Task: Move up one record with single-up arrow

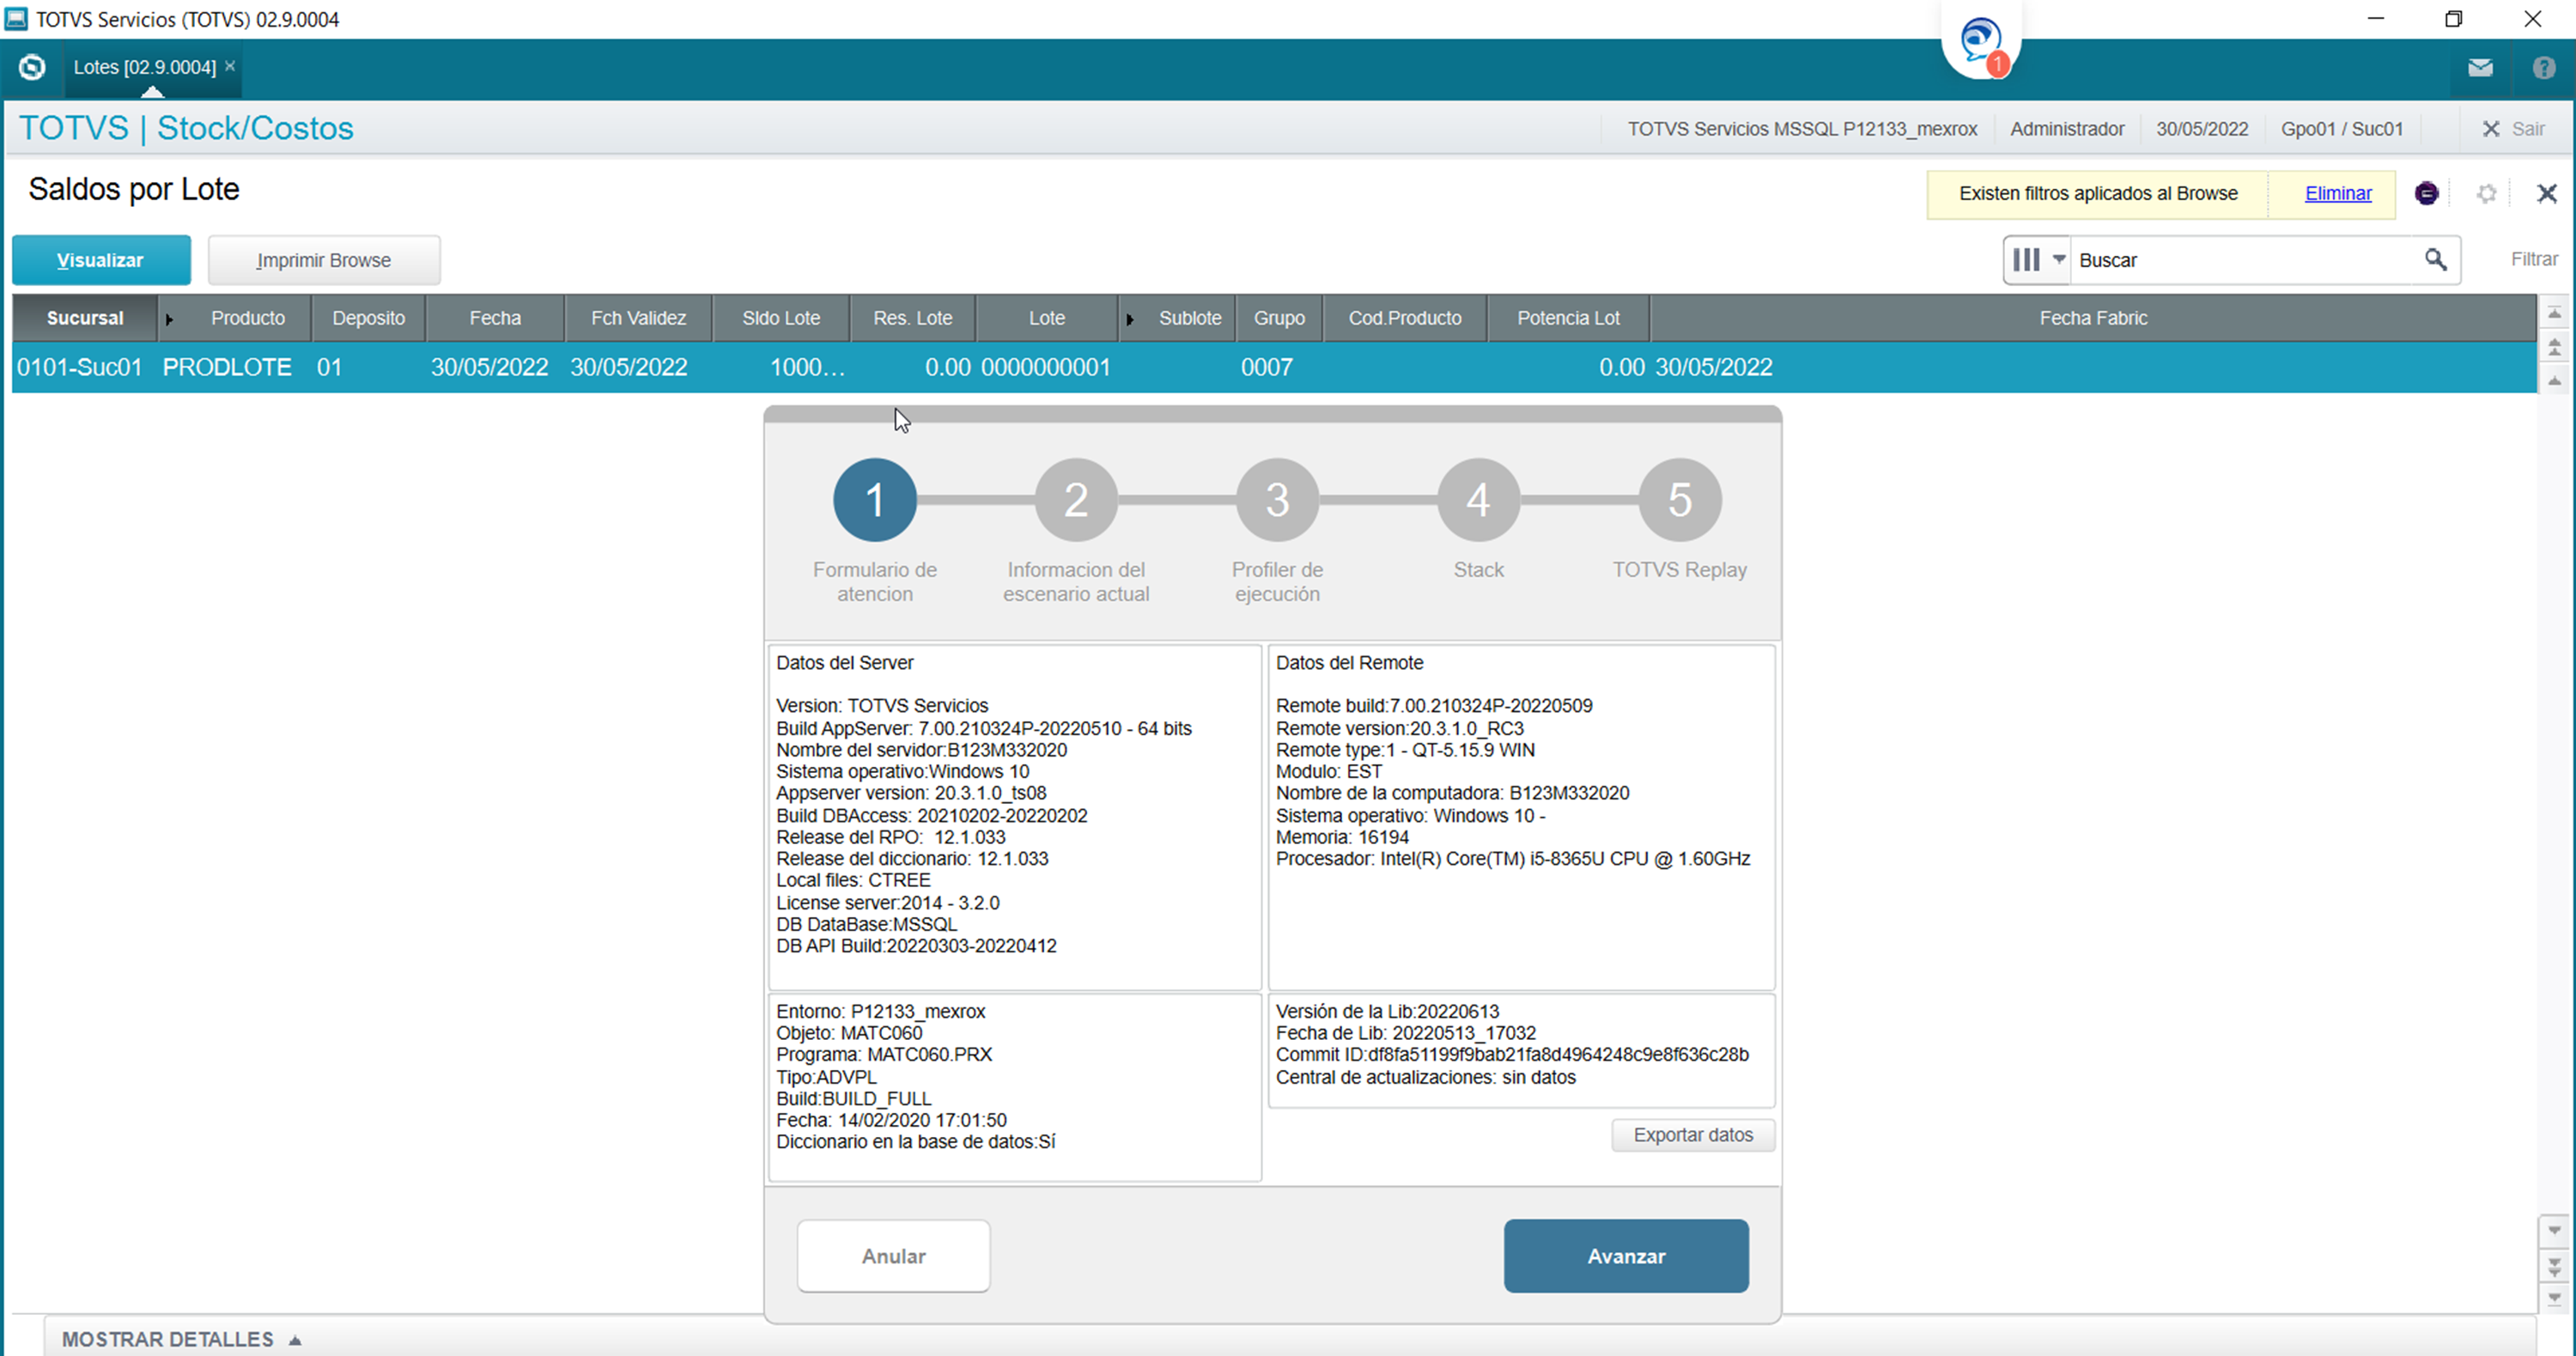Action: tap(2554, 381)
